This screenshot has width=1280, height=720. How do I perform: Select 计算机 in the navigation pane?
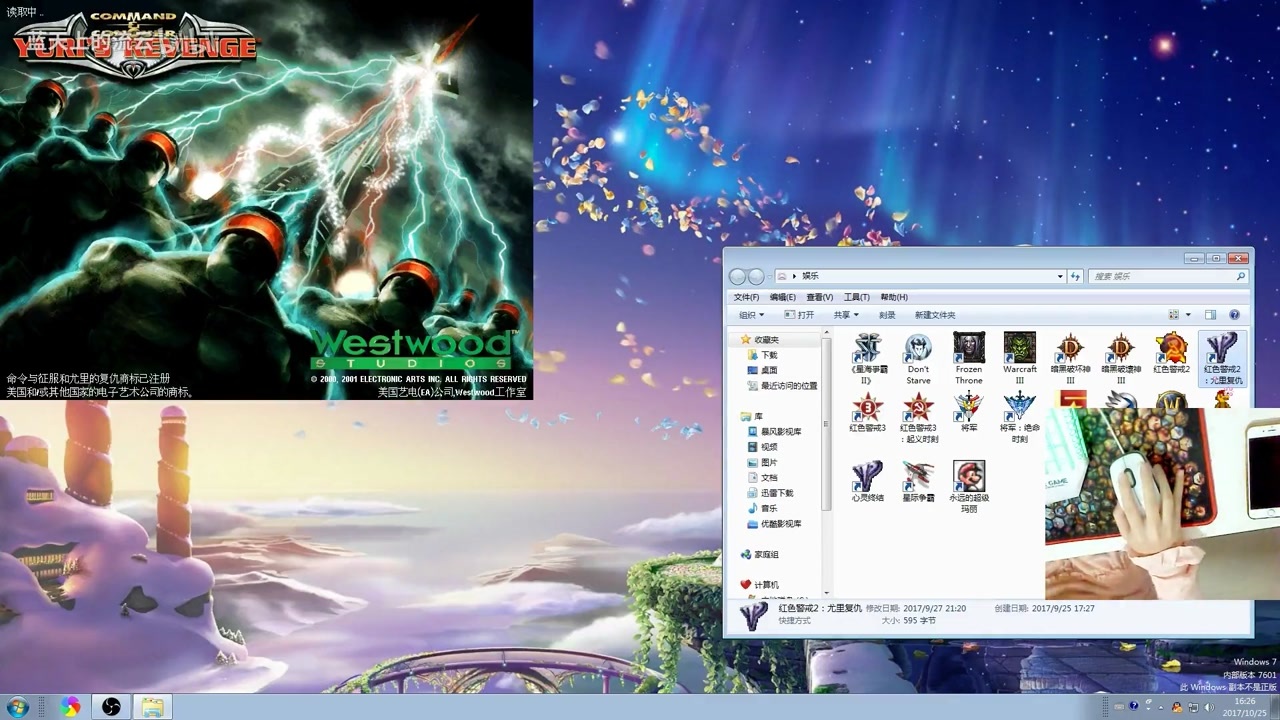tap(759, 585)
